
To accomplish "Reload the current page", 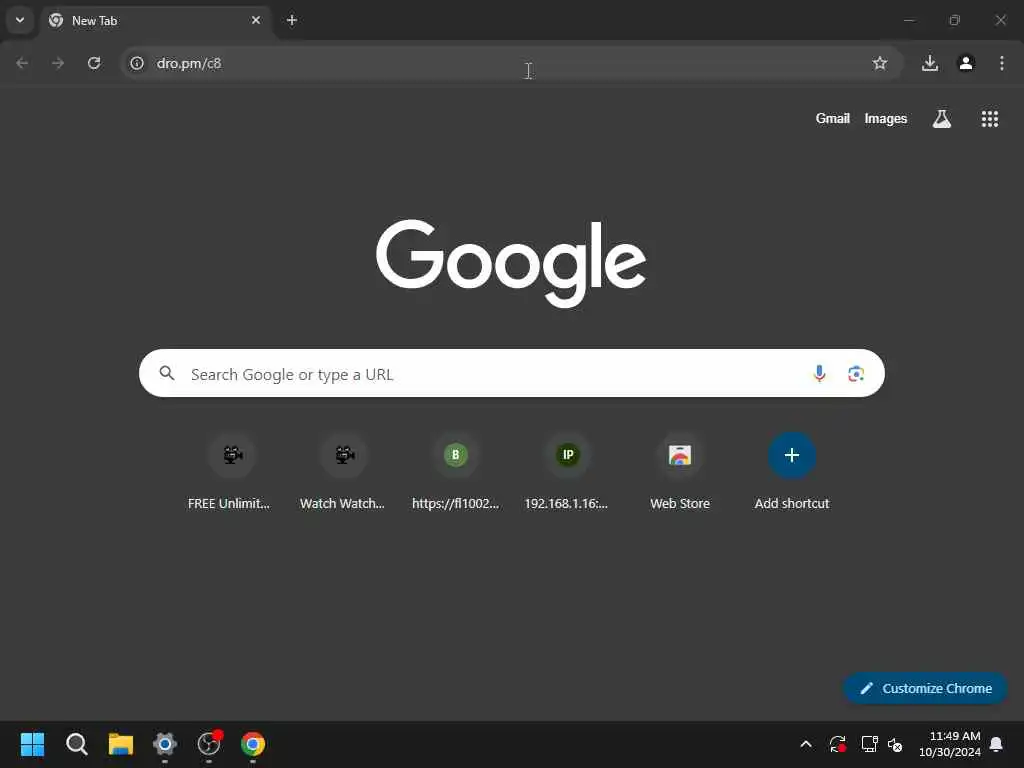I will point(94,63).
